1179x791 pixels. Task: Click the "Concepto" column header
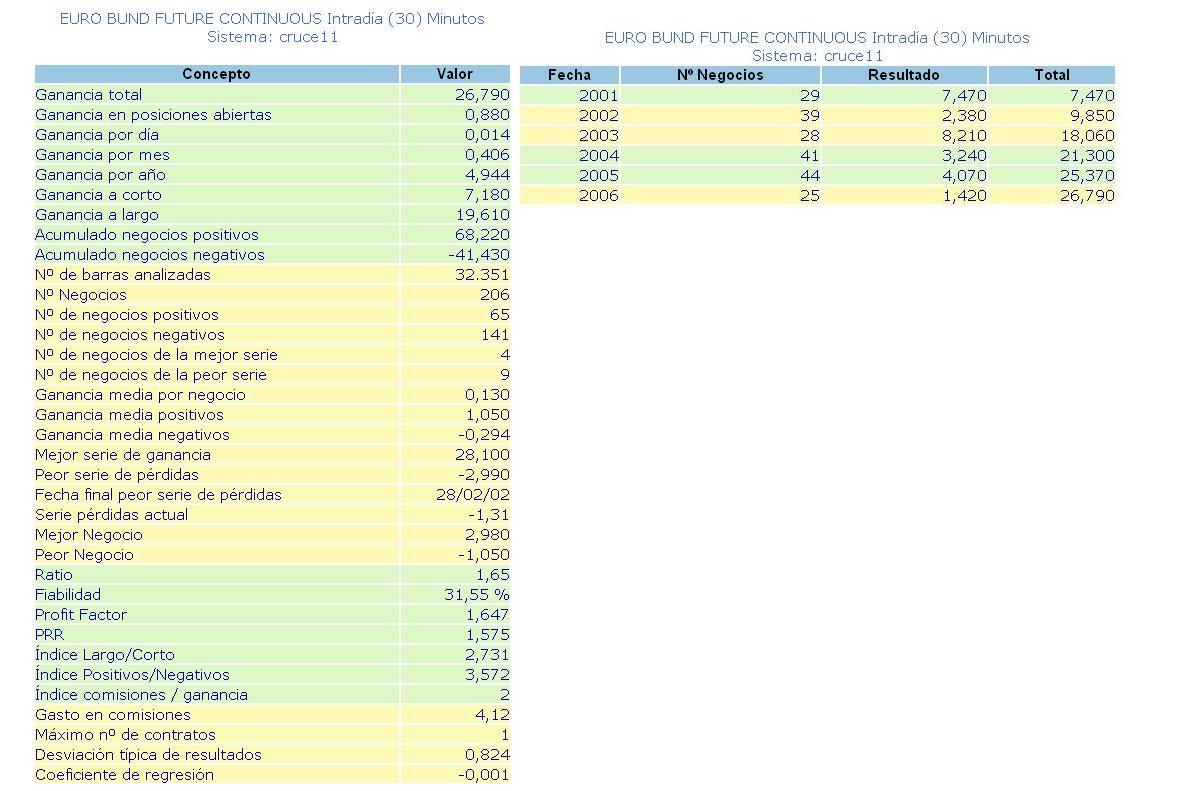point(217,74)
